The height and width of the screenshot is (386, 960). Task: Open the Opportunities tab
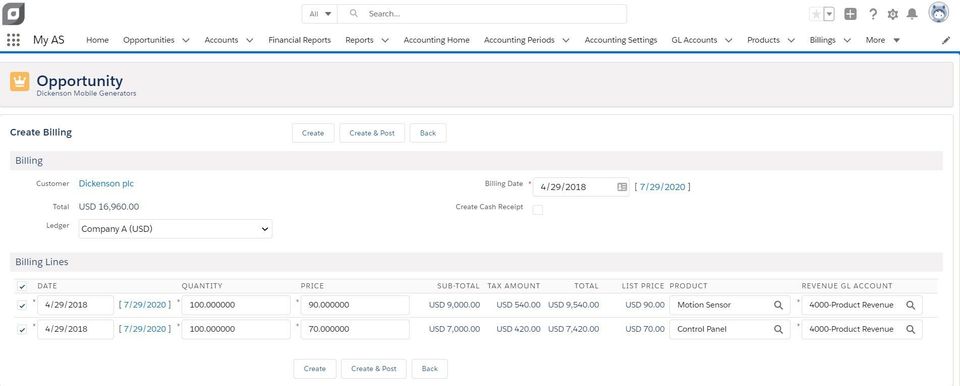point(149,40)
